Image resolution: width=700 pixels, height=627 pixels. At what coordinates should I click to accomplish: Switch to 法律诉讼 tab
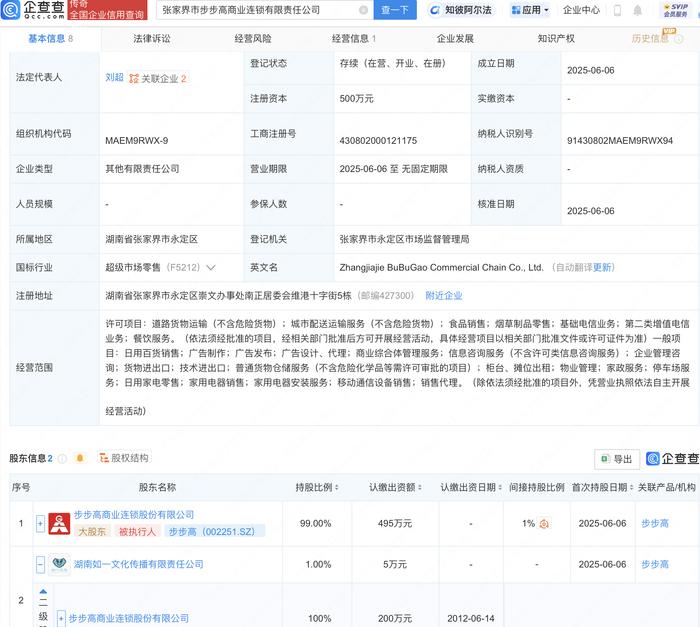[152, 39]
